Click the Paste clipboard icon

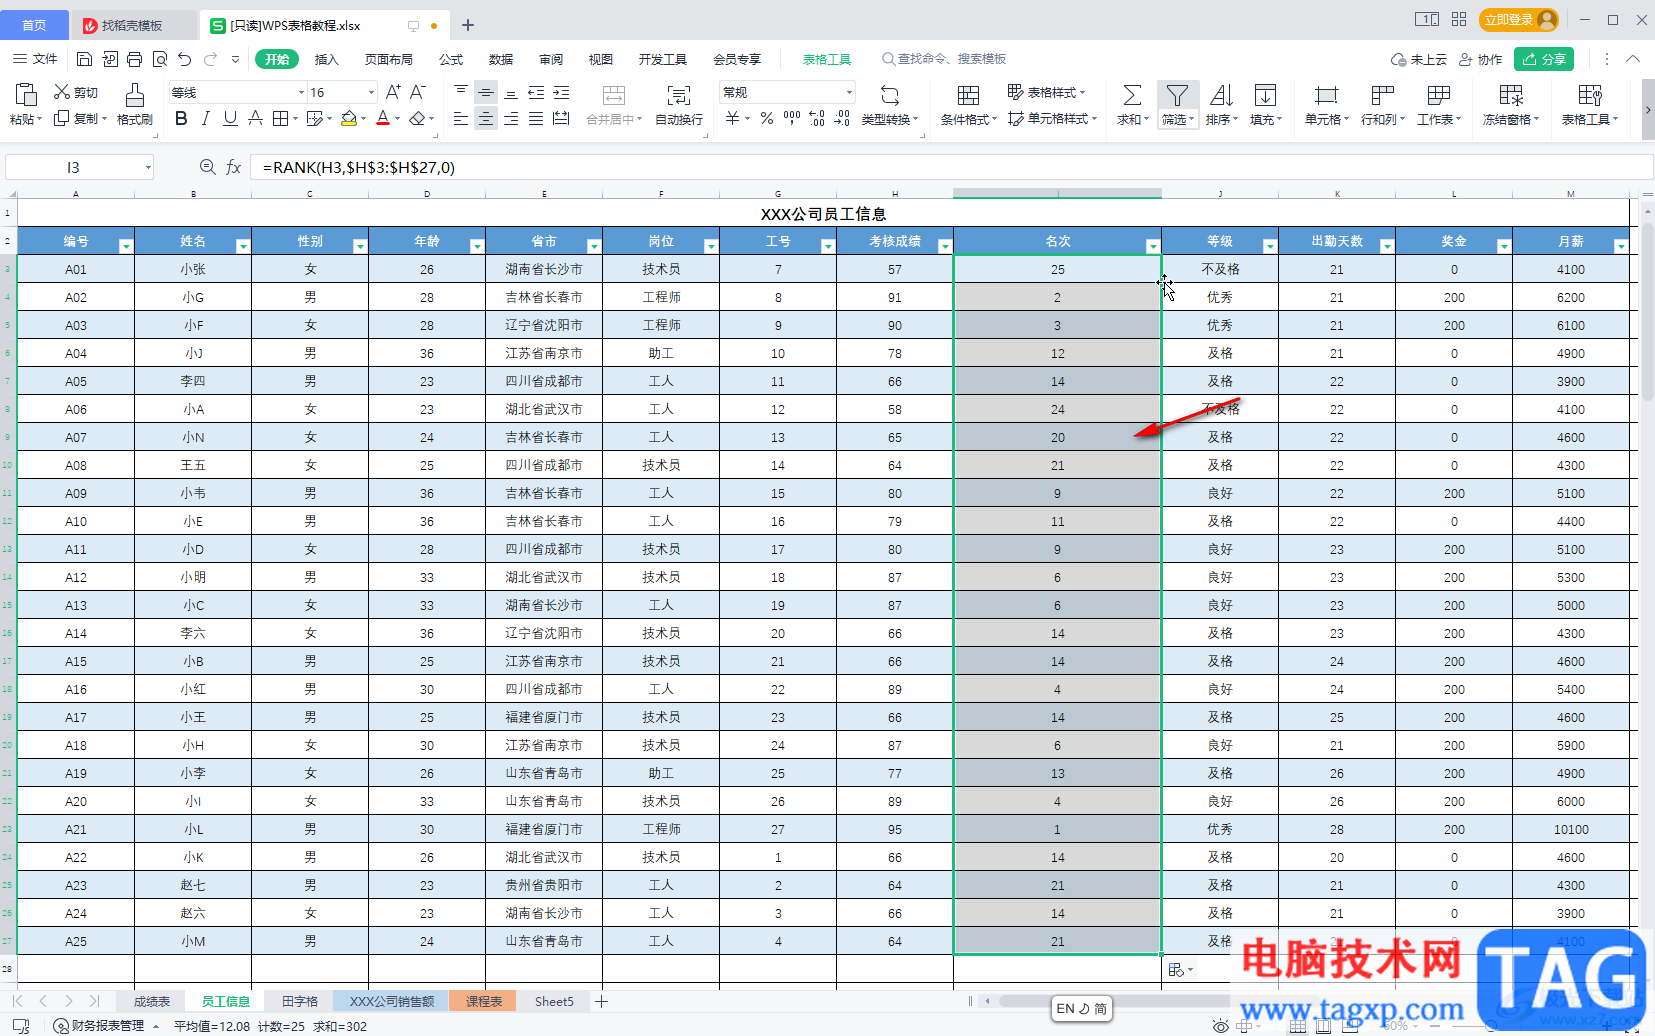coord(26,95)
